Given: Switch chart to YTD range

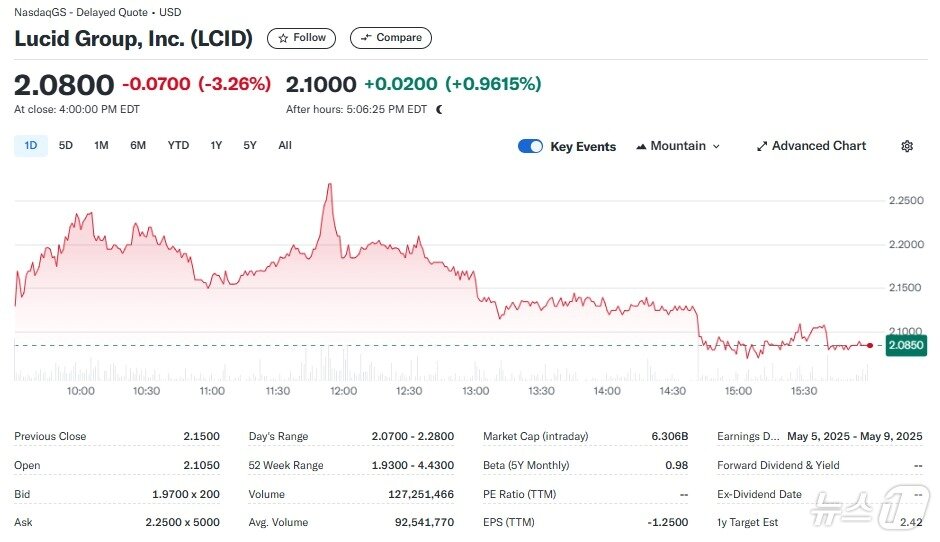Looking at the screenshot, I should coord(178,145).
